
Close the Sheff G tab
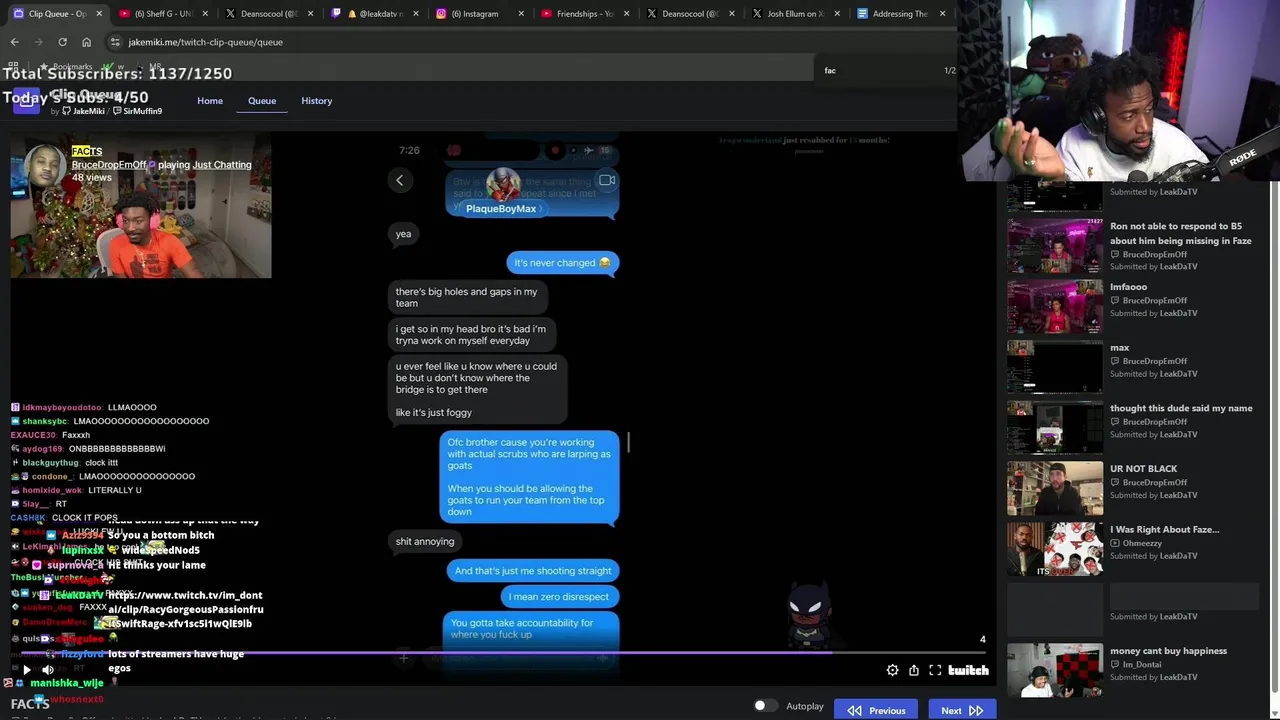click(x=206, y=14)
